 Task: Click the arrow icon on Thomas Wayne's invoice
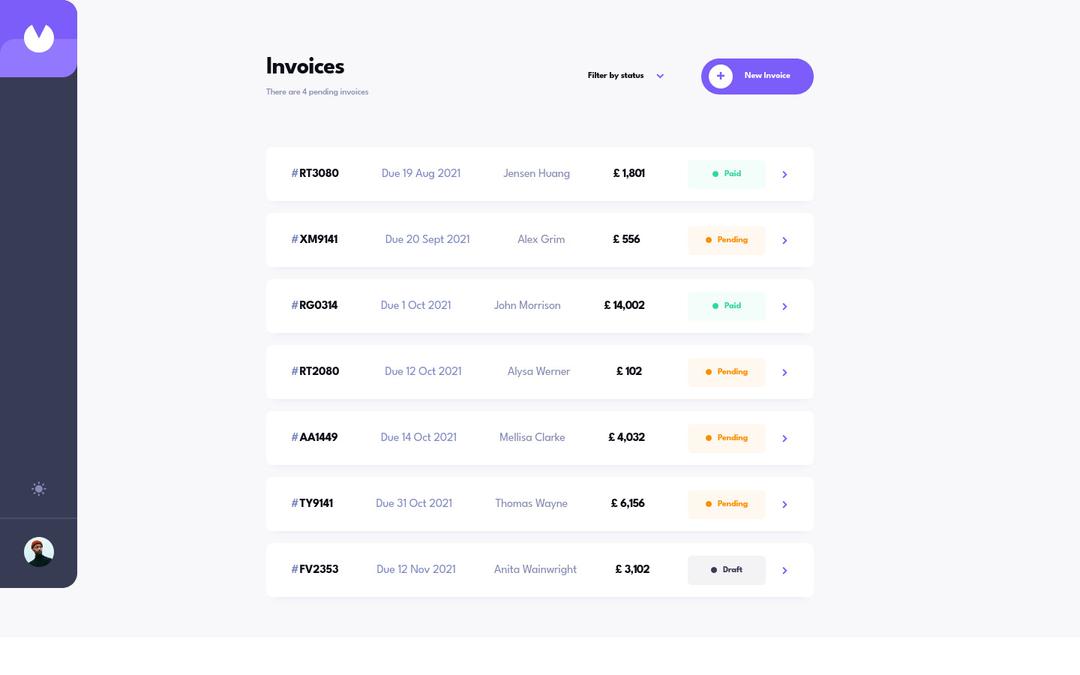point(784,504)
